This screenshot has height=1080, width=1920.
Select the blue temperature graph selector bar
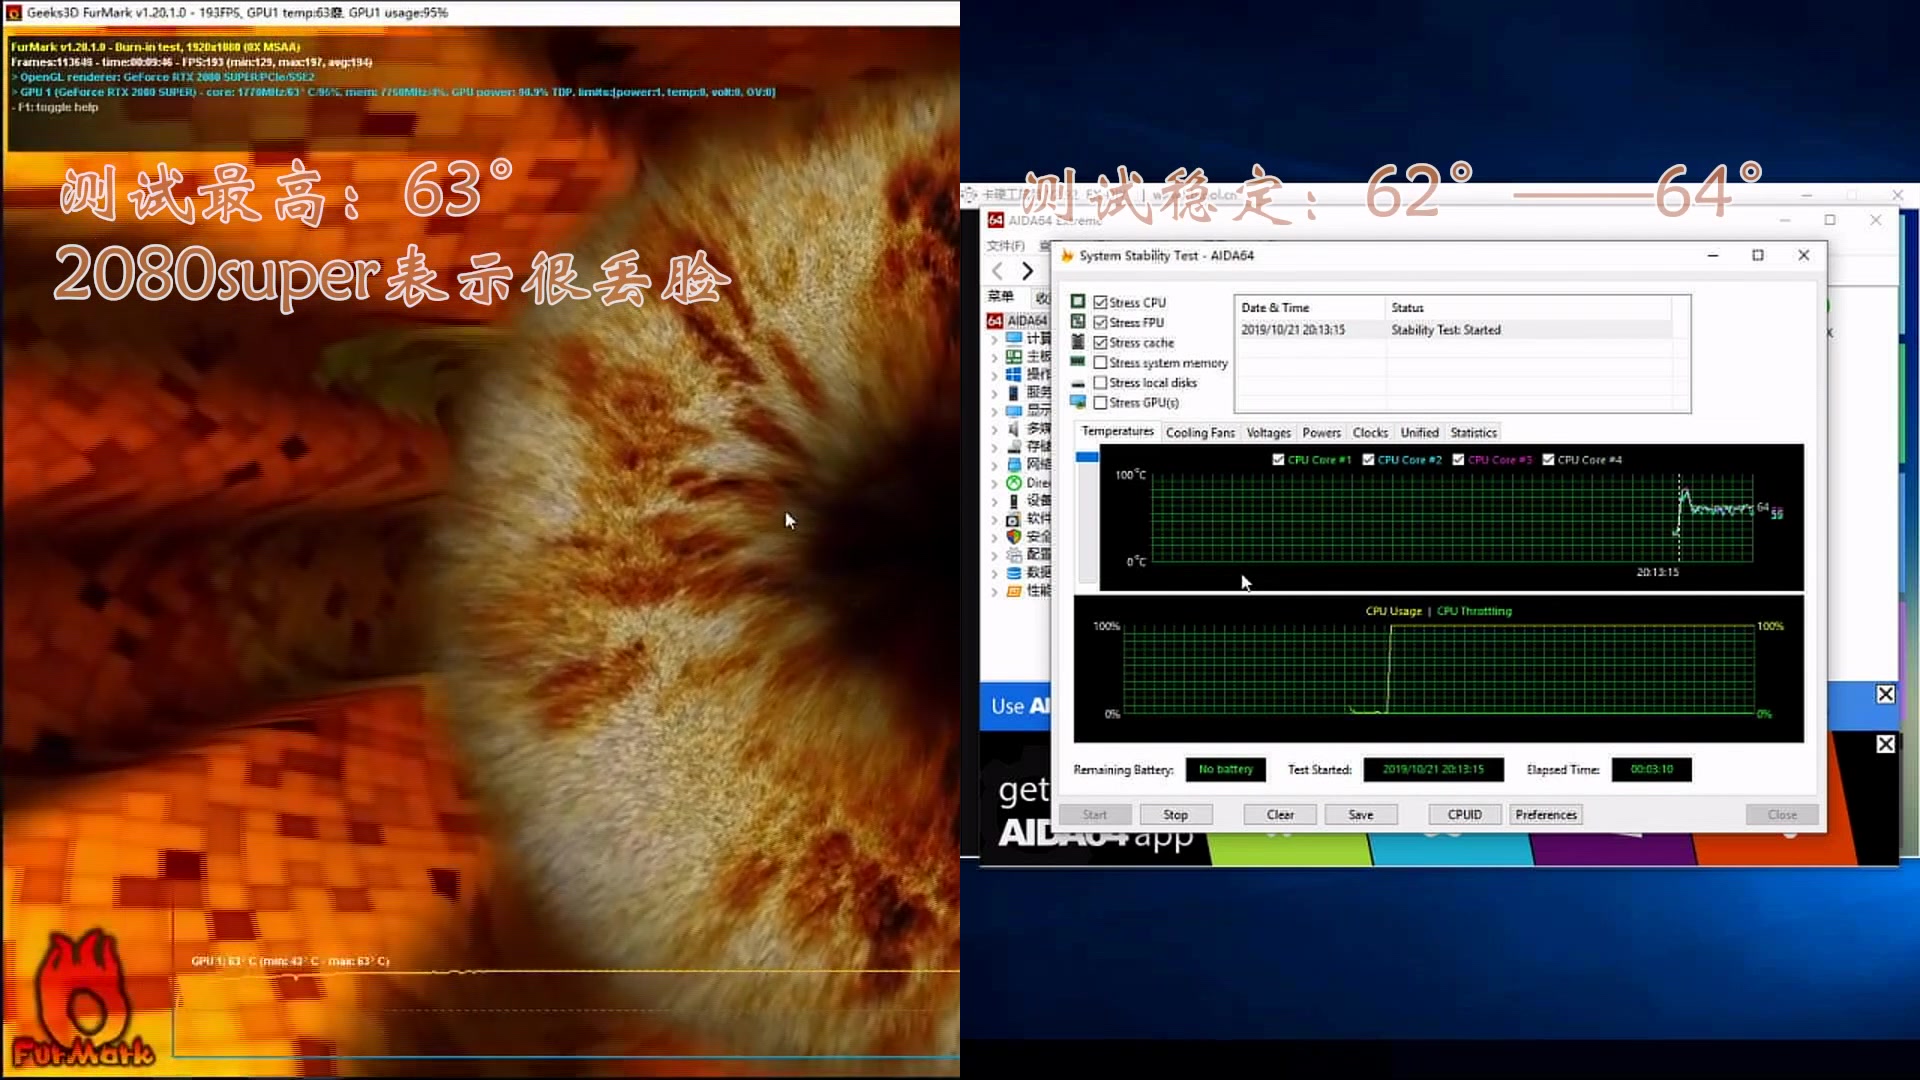(x=1087, y=457)
